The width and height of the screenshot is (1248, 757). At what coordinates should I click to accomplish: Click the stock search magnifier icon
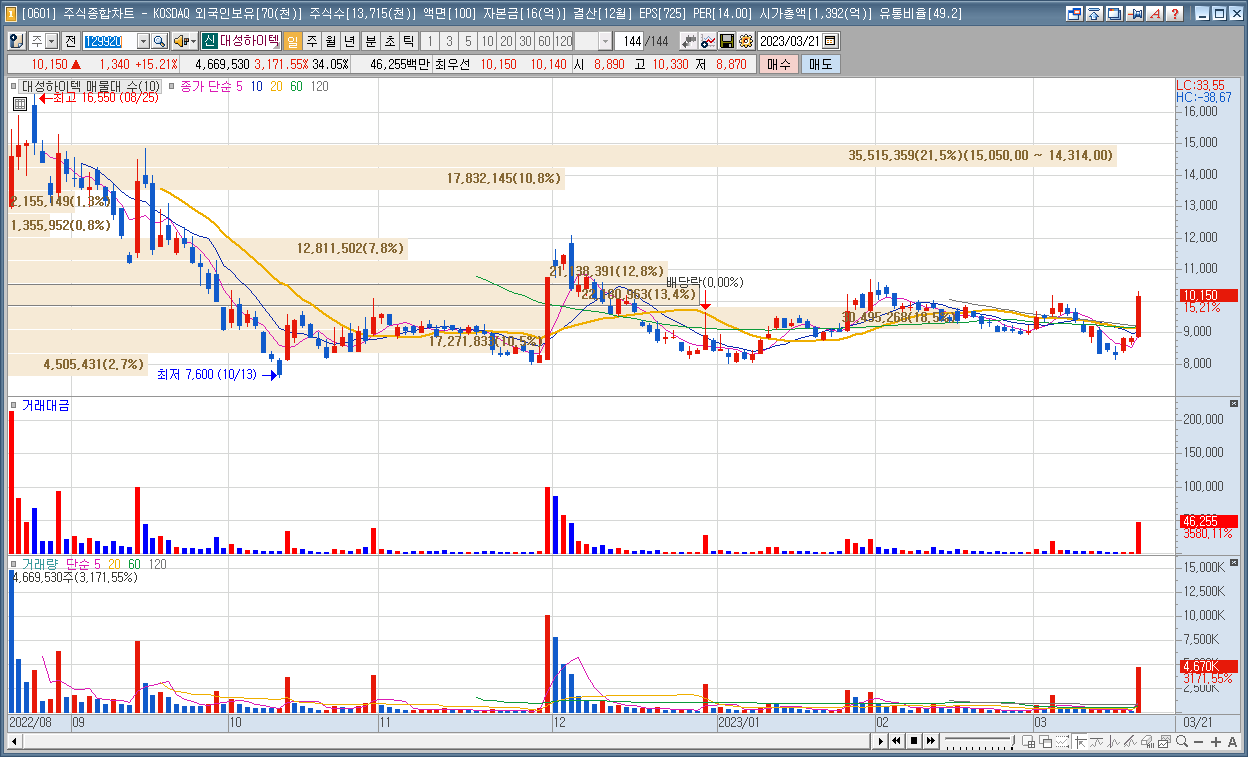click(x=159, y=41)
